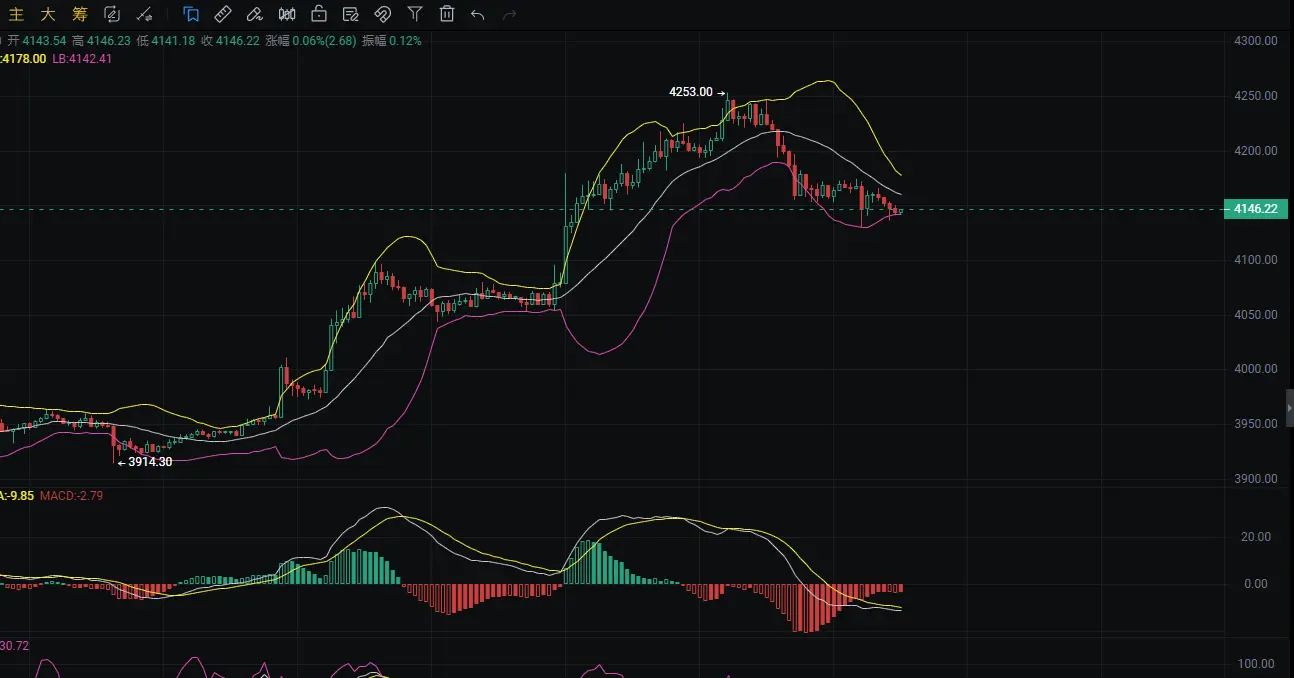
Task: Expand the side panel arrow on right edge
Action: (1289, 409)
